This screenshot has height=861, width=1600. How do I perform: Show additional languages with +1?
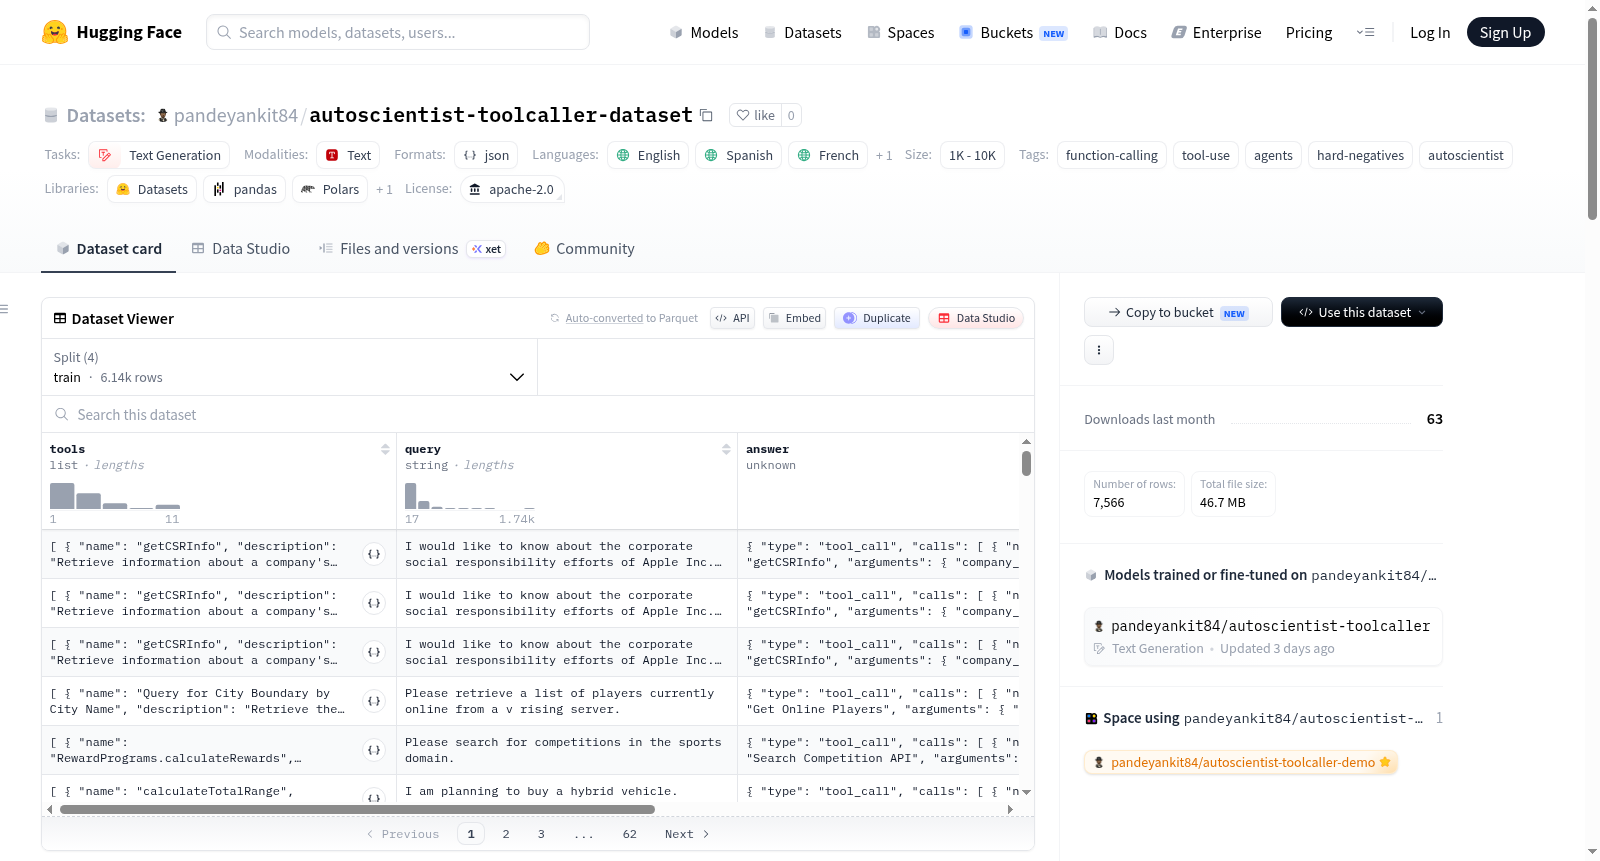[x=884, y=156]
